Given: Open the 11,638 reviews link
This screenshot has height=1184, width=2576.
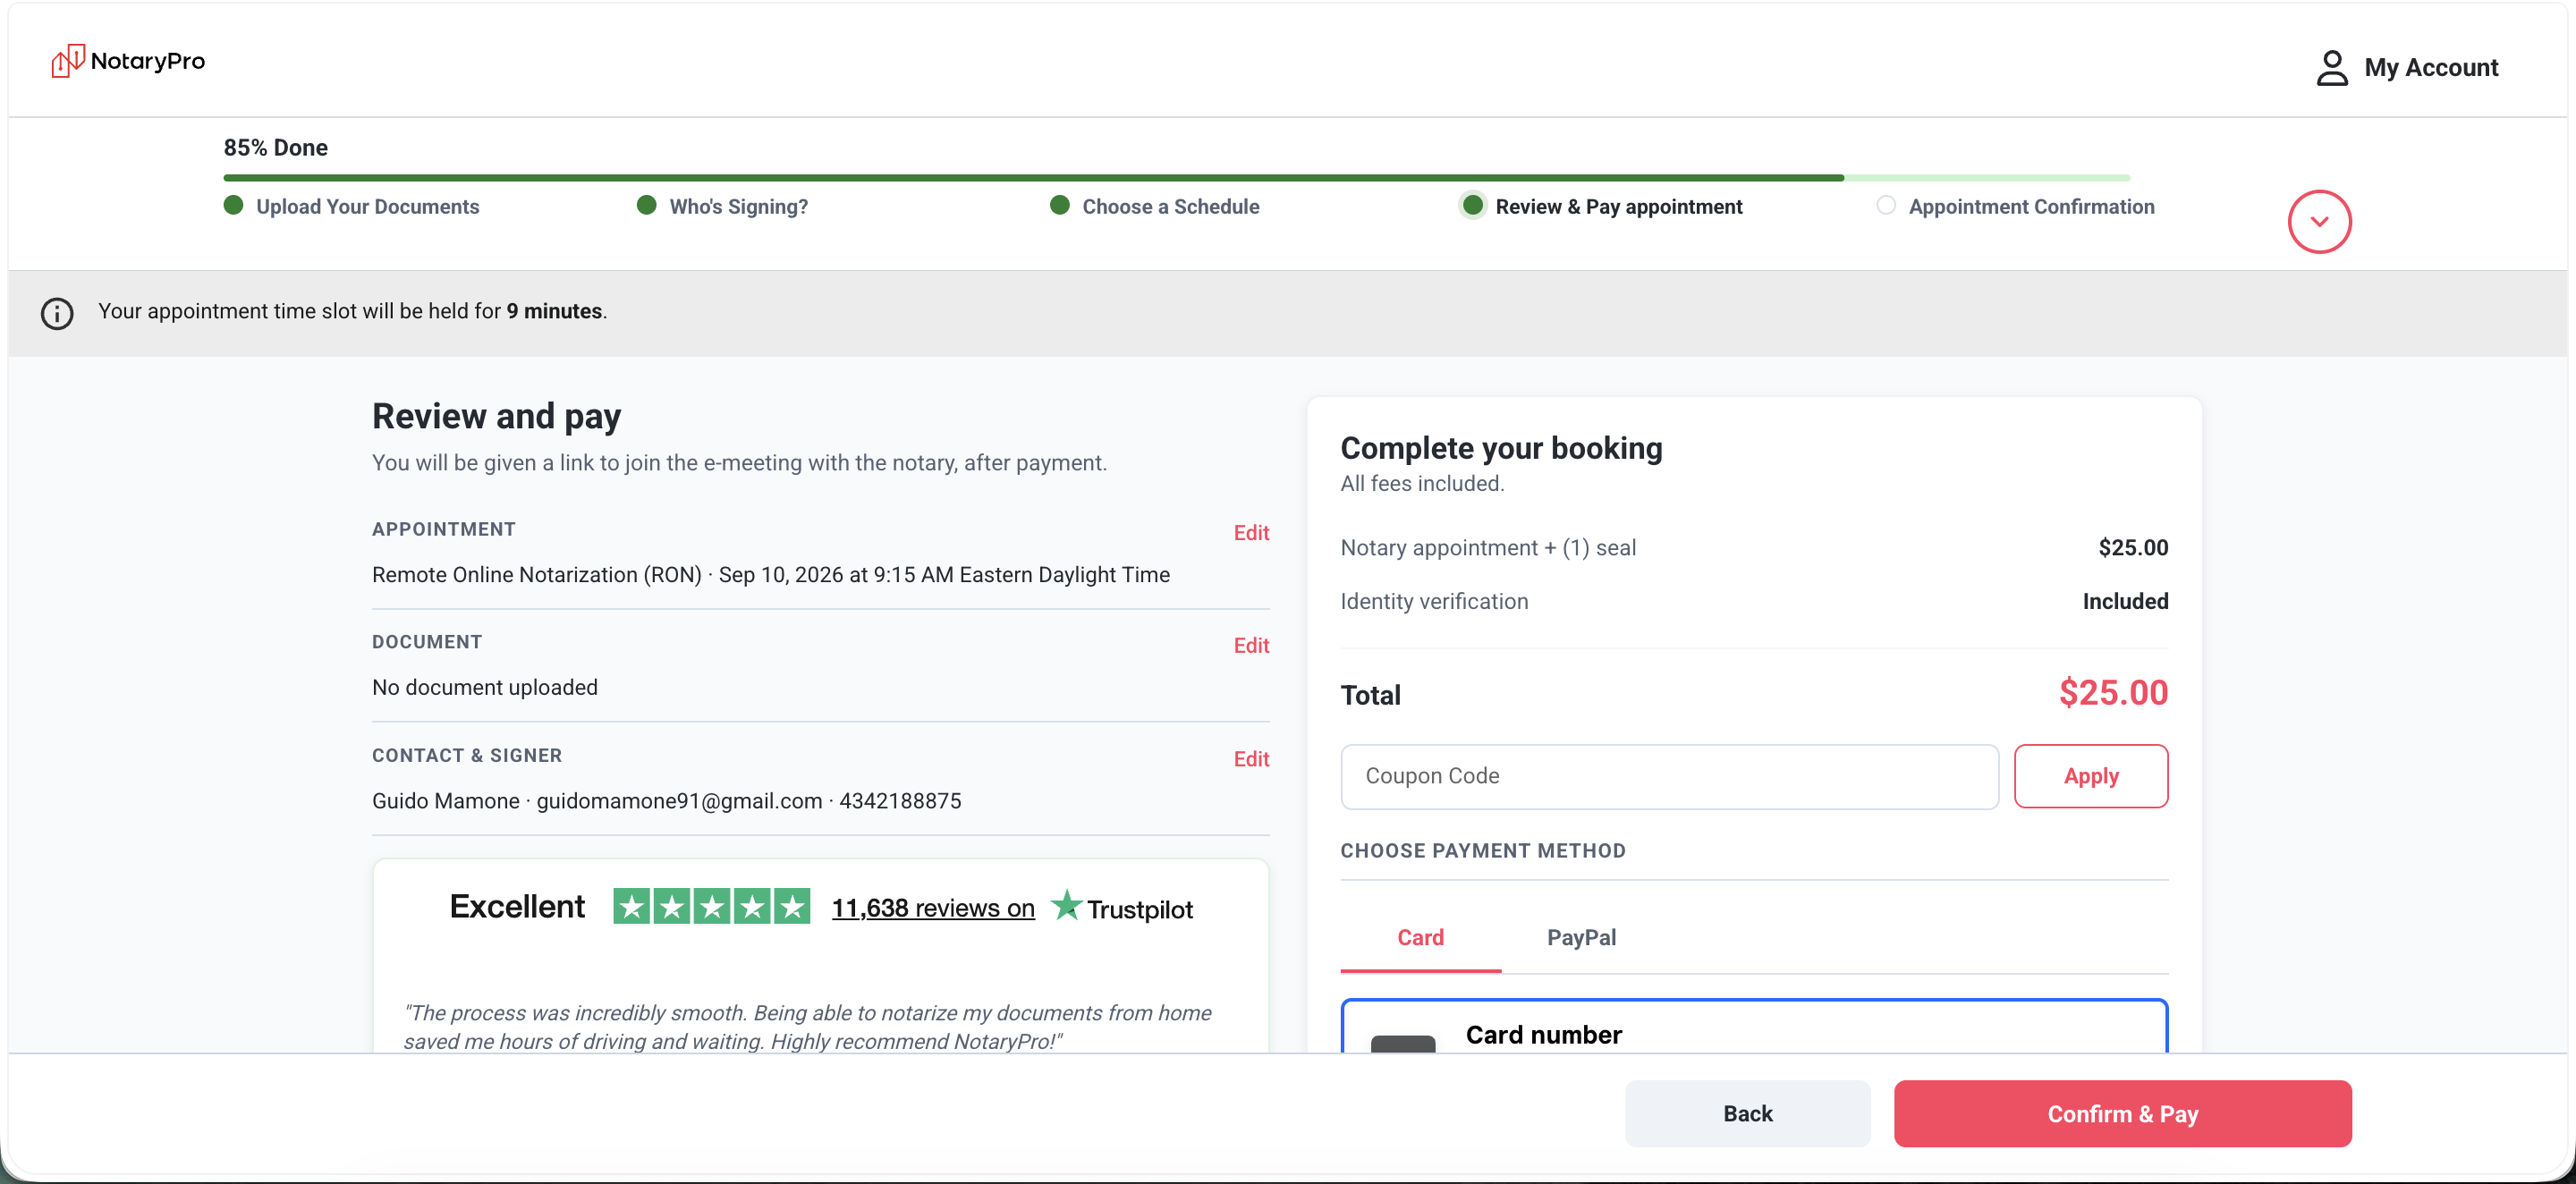Looking at the screenshot, I should (x=933, y=908).
